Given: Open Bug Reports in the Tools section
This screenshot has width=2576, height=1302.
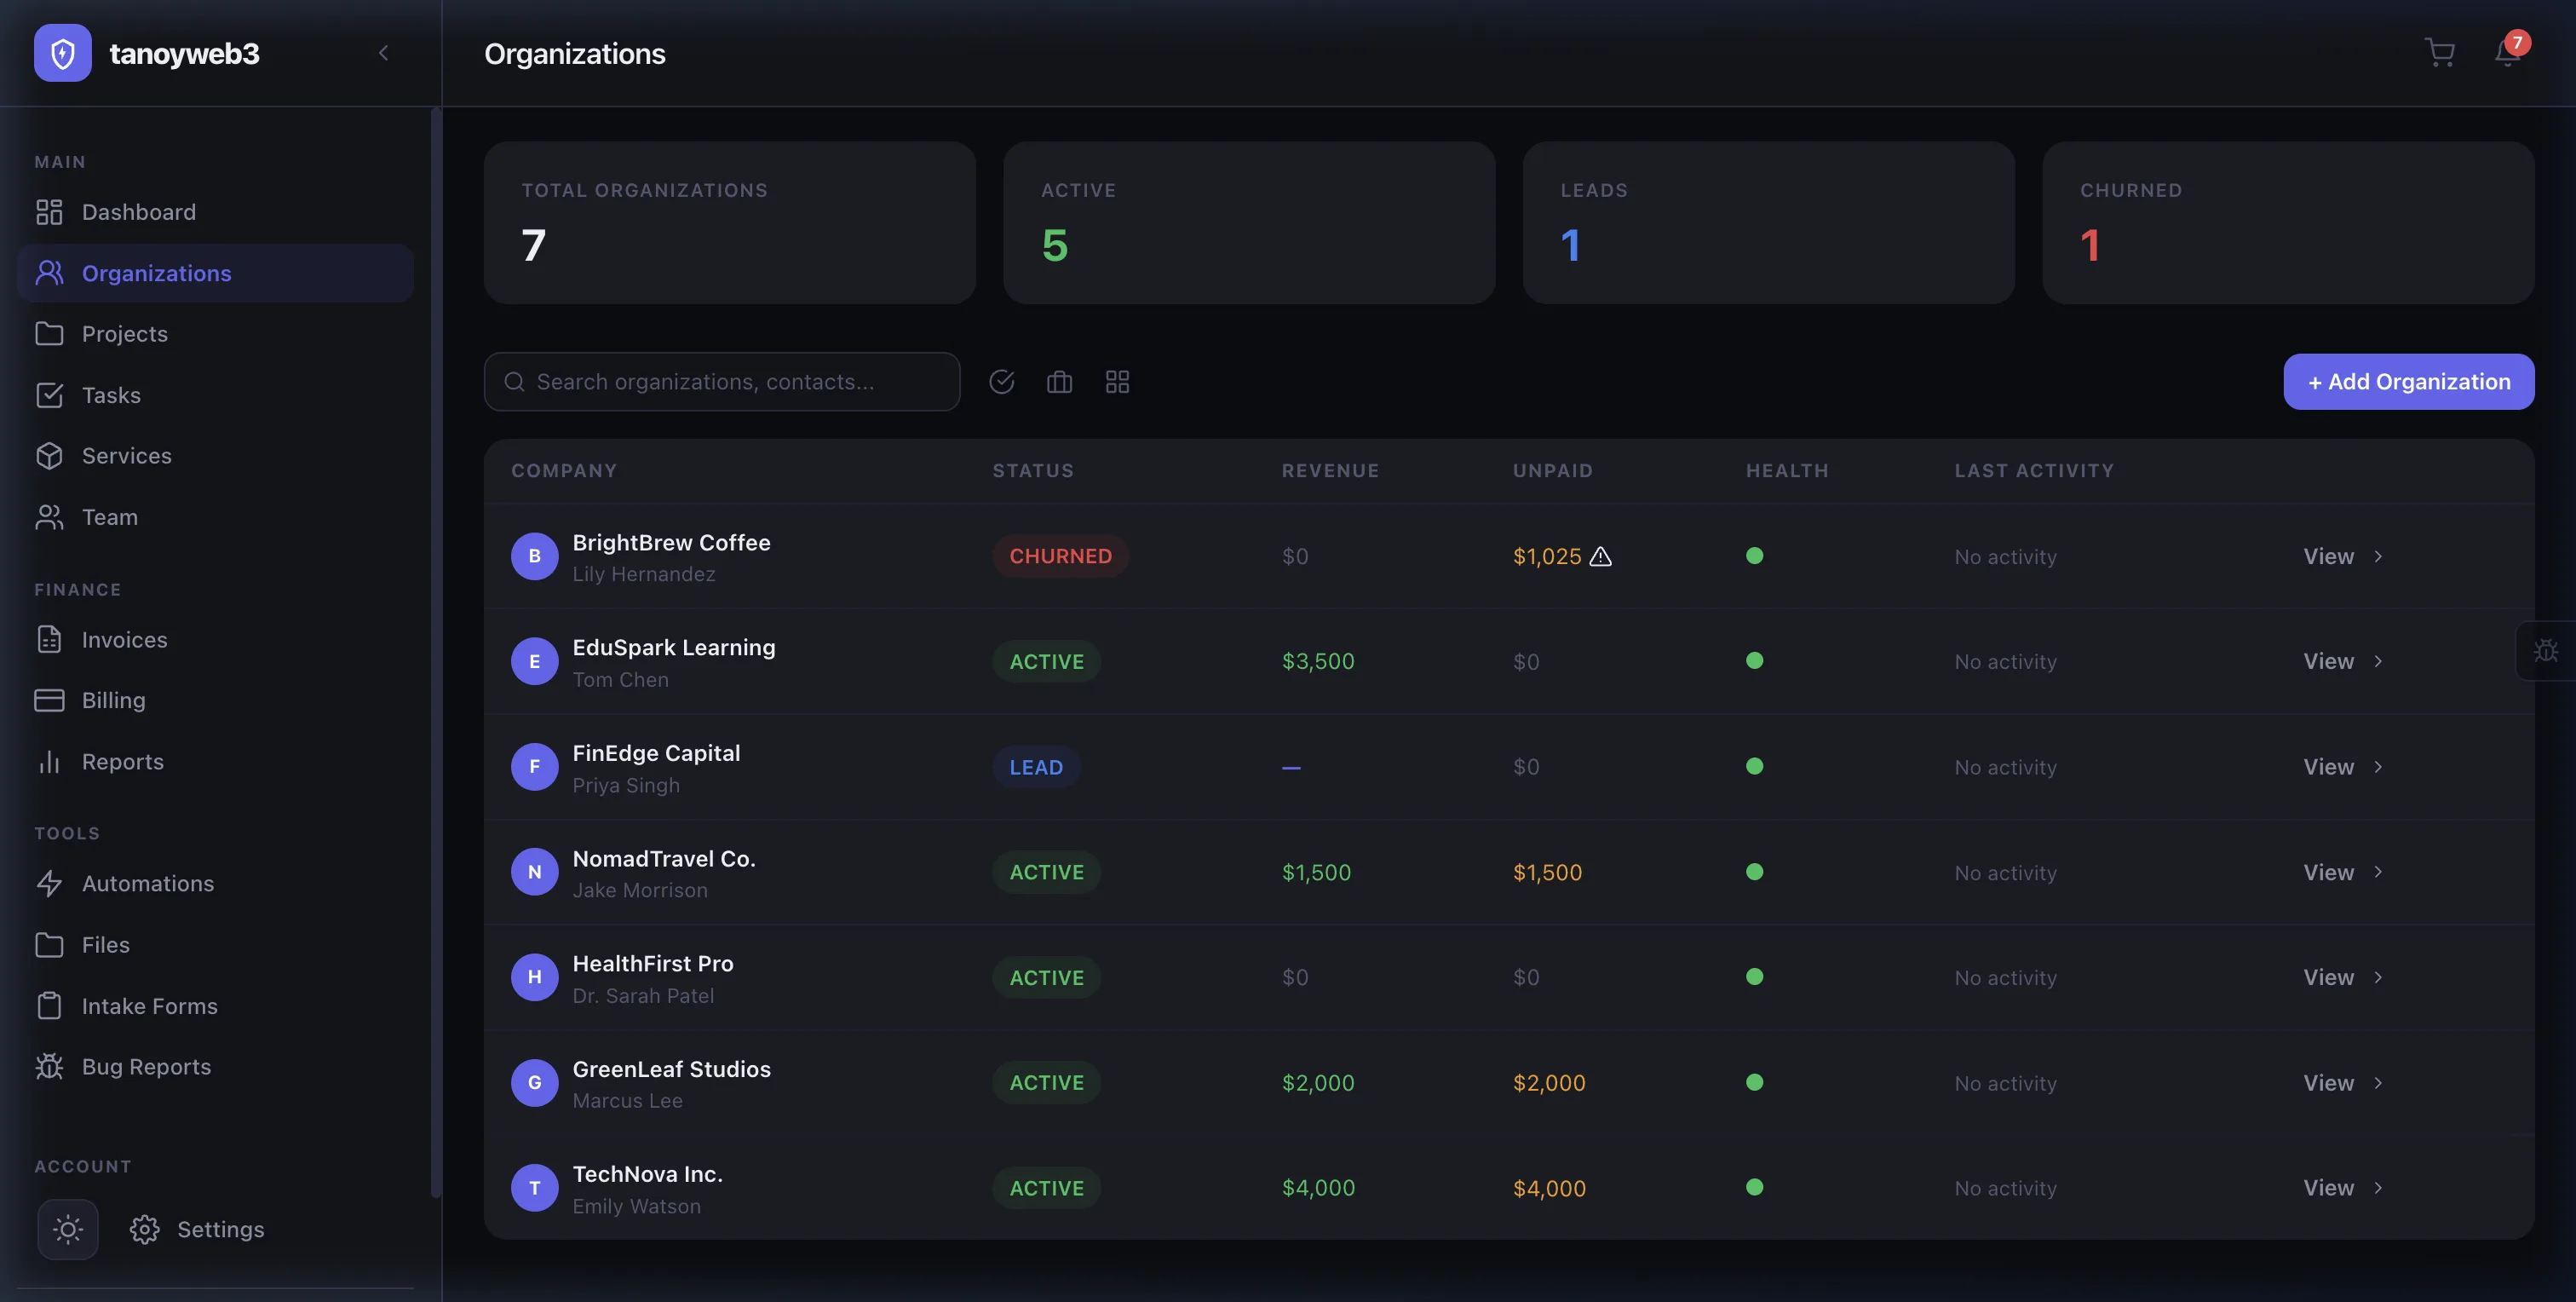Looking at the screenshot, I should pos(146,1066).
